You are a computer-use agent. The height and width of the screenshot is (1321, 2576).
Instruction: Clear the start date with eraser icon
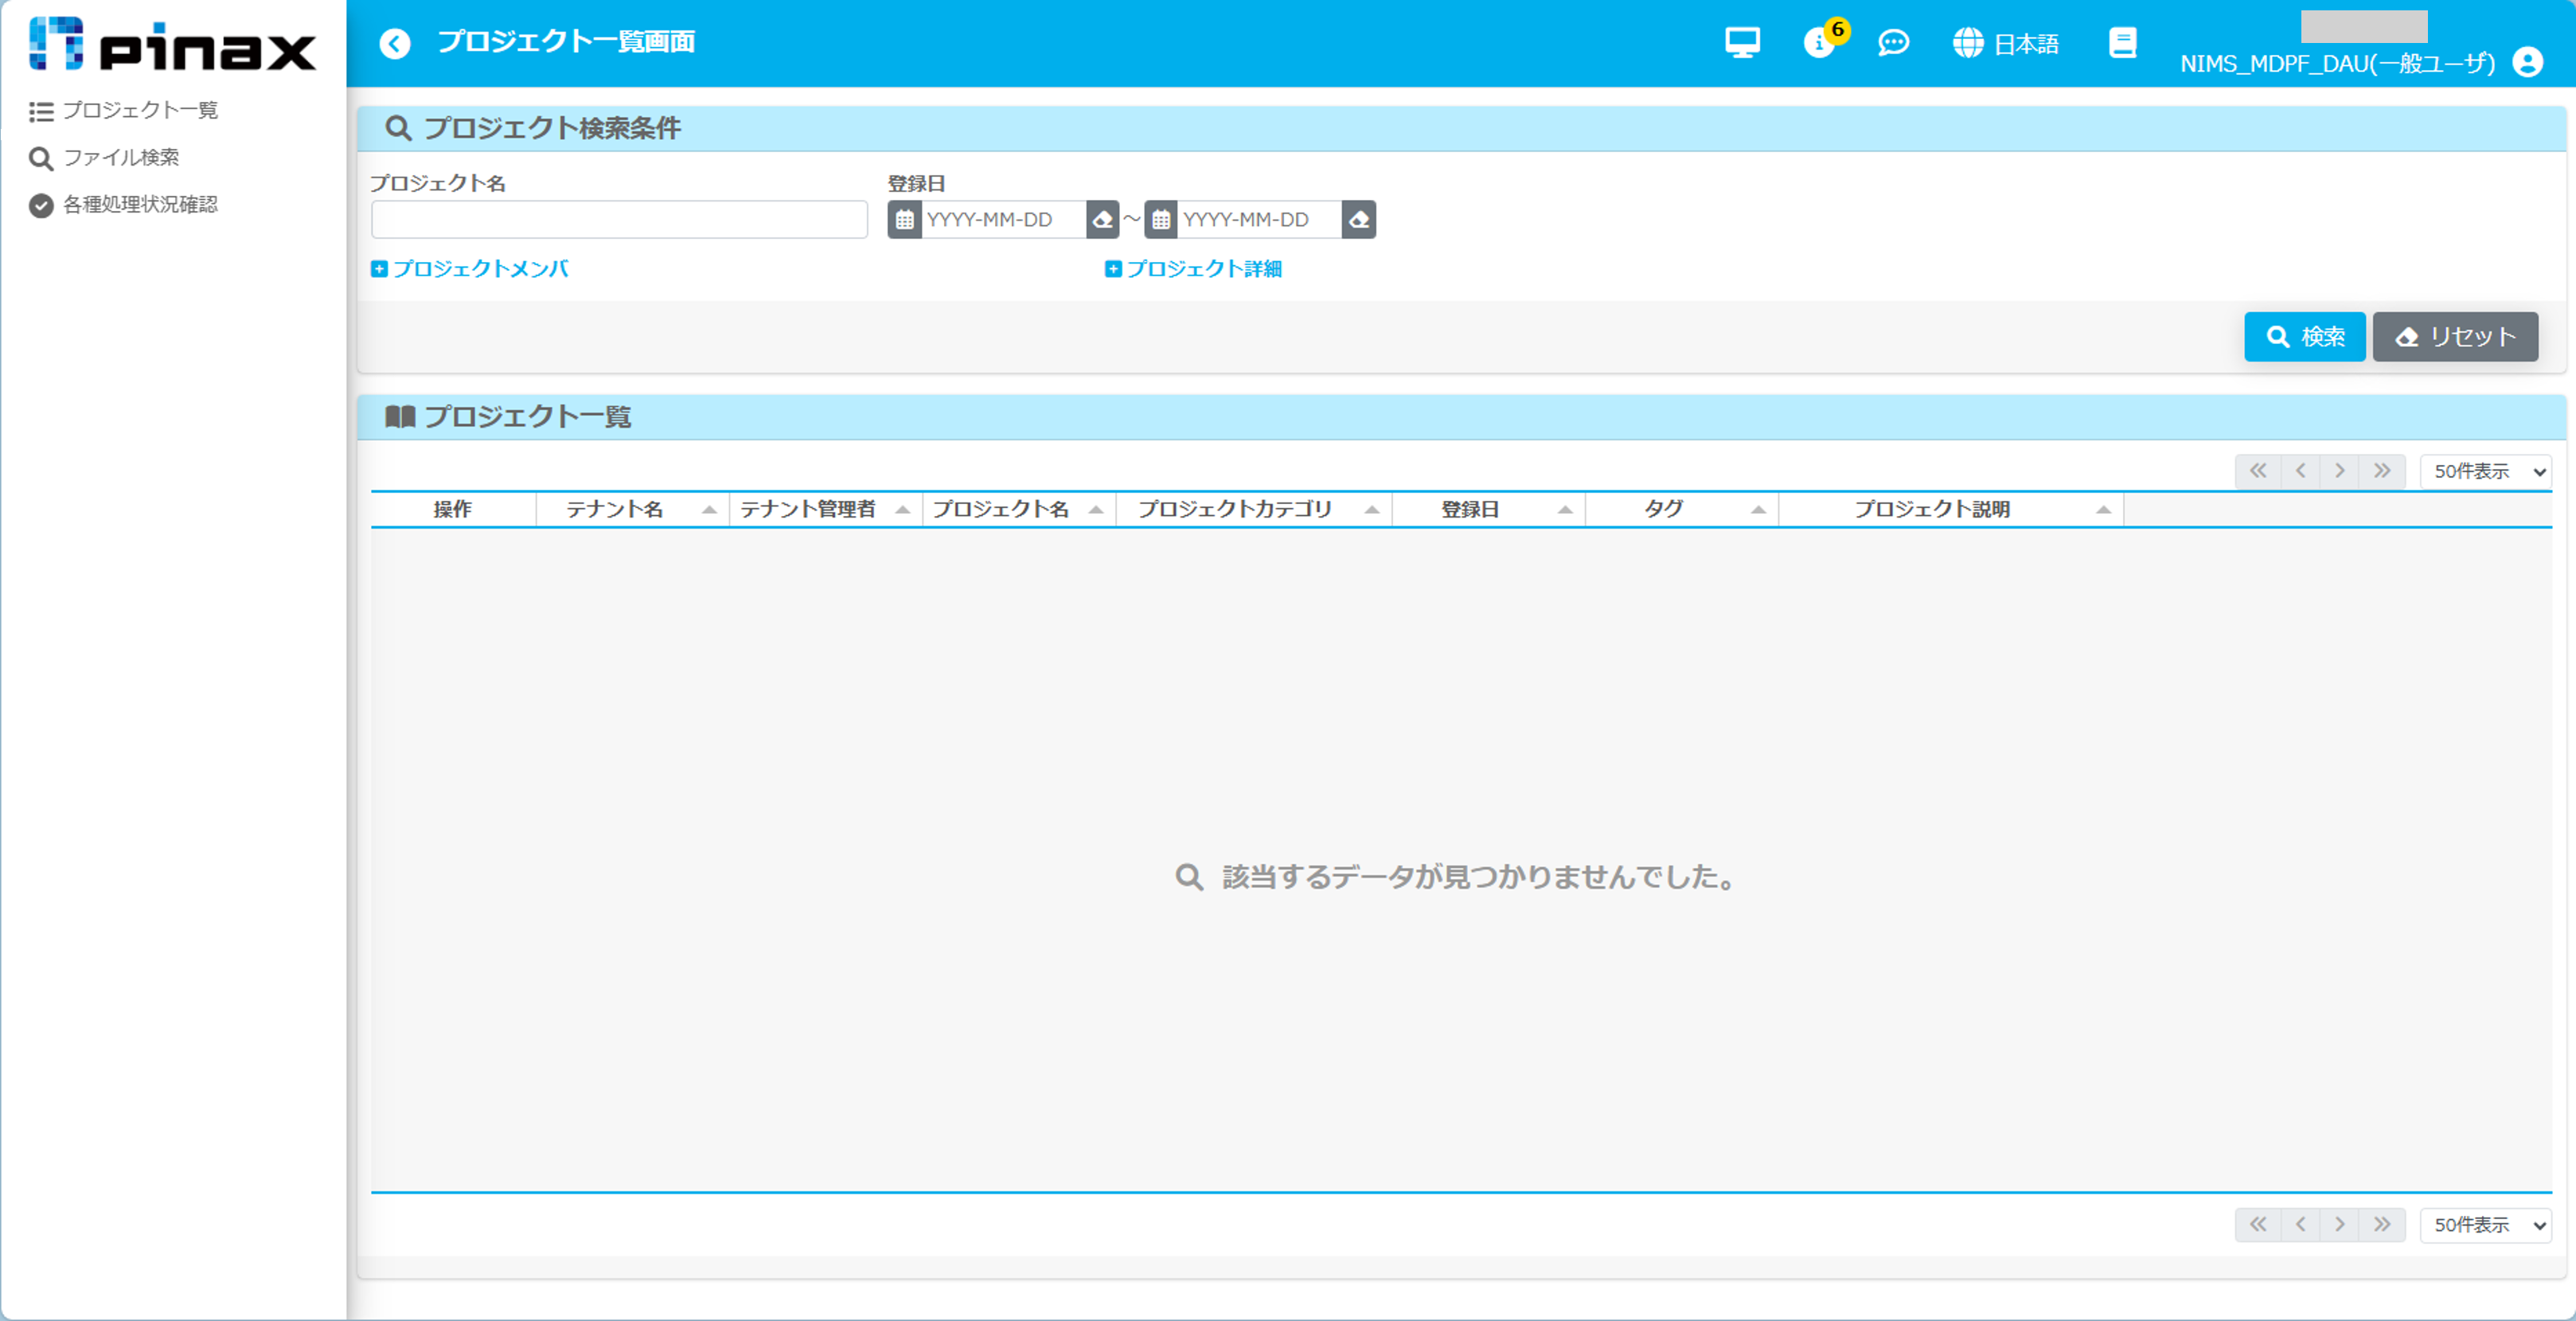click(1103, 220)
